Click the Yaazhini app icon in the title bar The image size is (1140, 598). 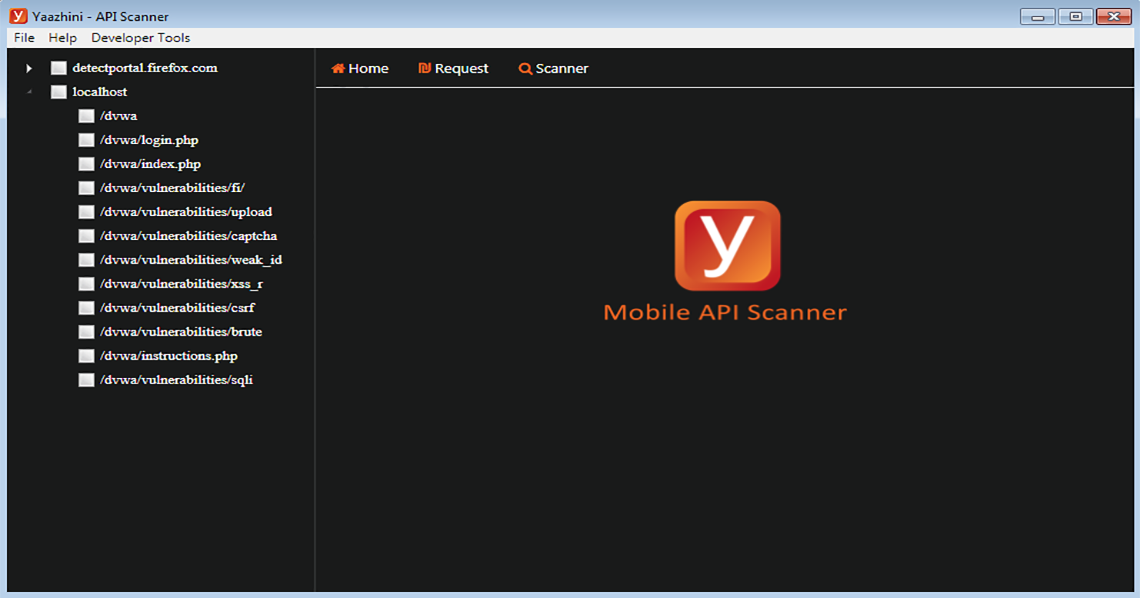click(x=18, y=16)
